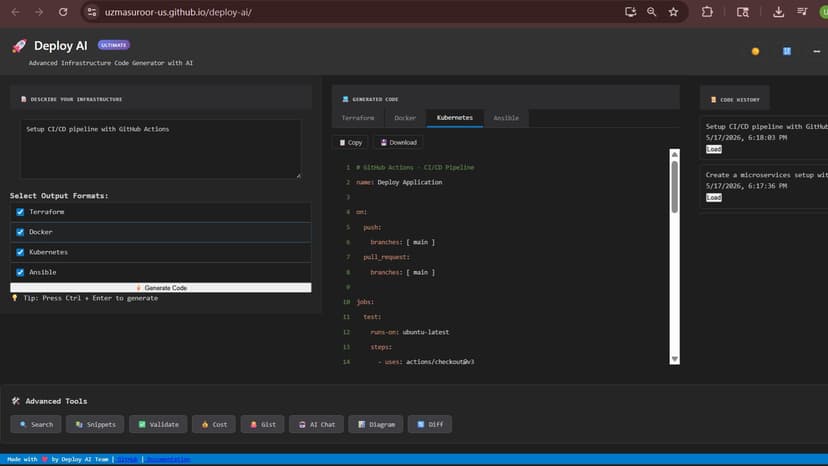Click the blue layout icon in header

click(x=787, y=51)
